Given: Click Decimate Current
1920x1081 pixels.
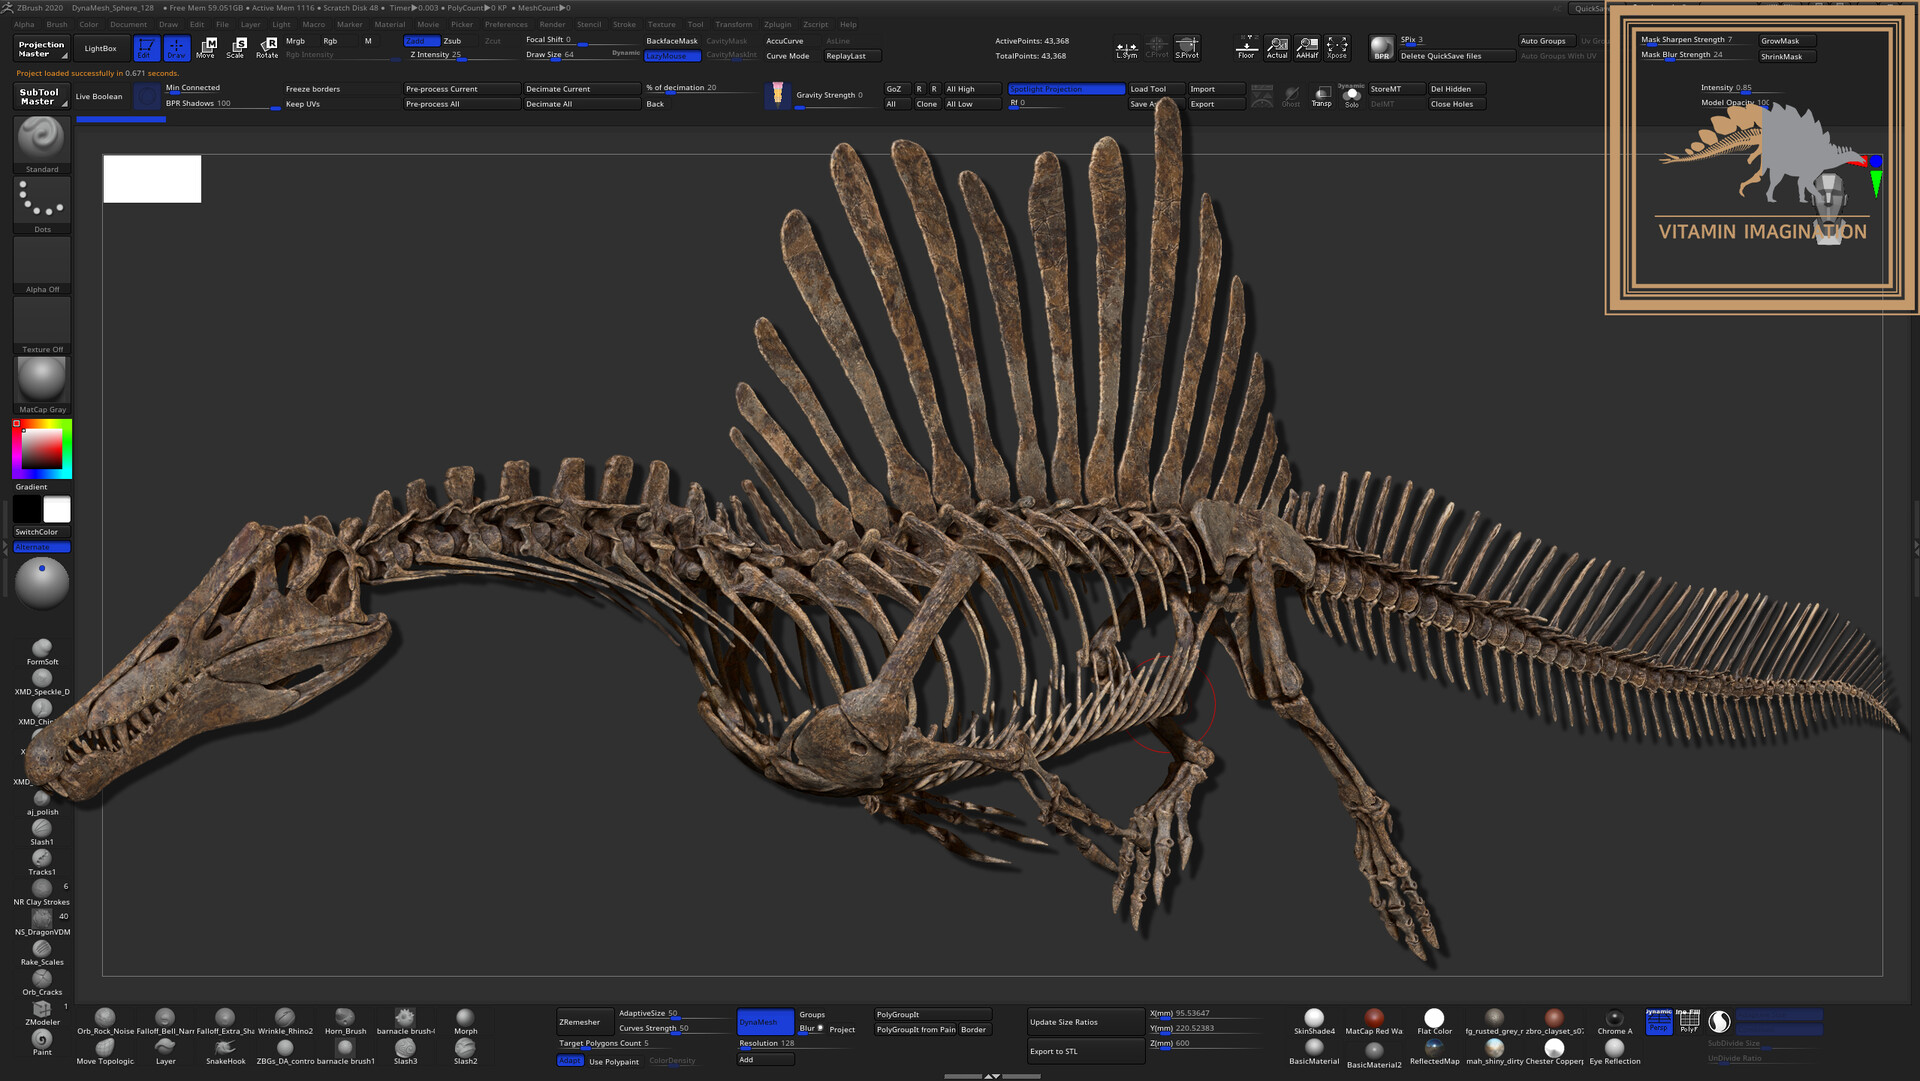Looking at the screenshot, I should (x=582, y=89).
